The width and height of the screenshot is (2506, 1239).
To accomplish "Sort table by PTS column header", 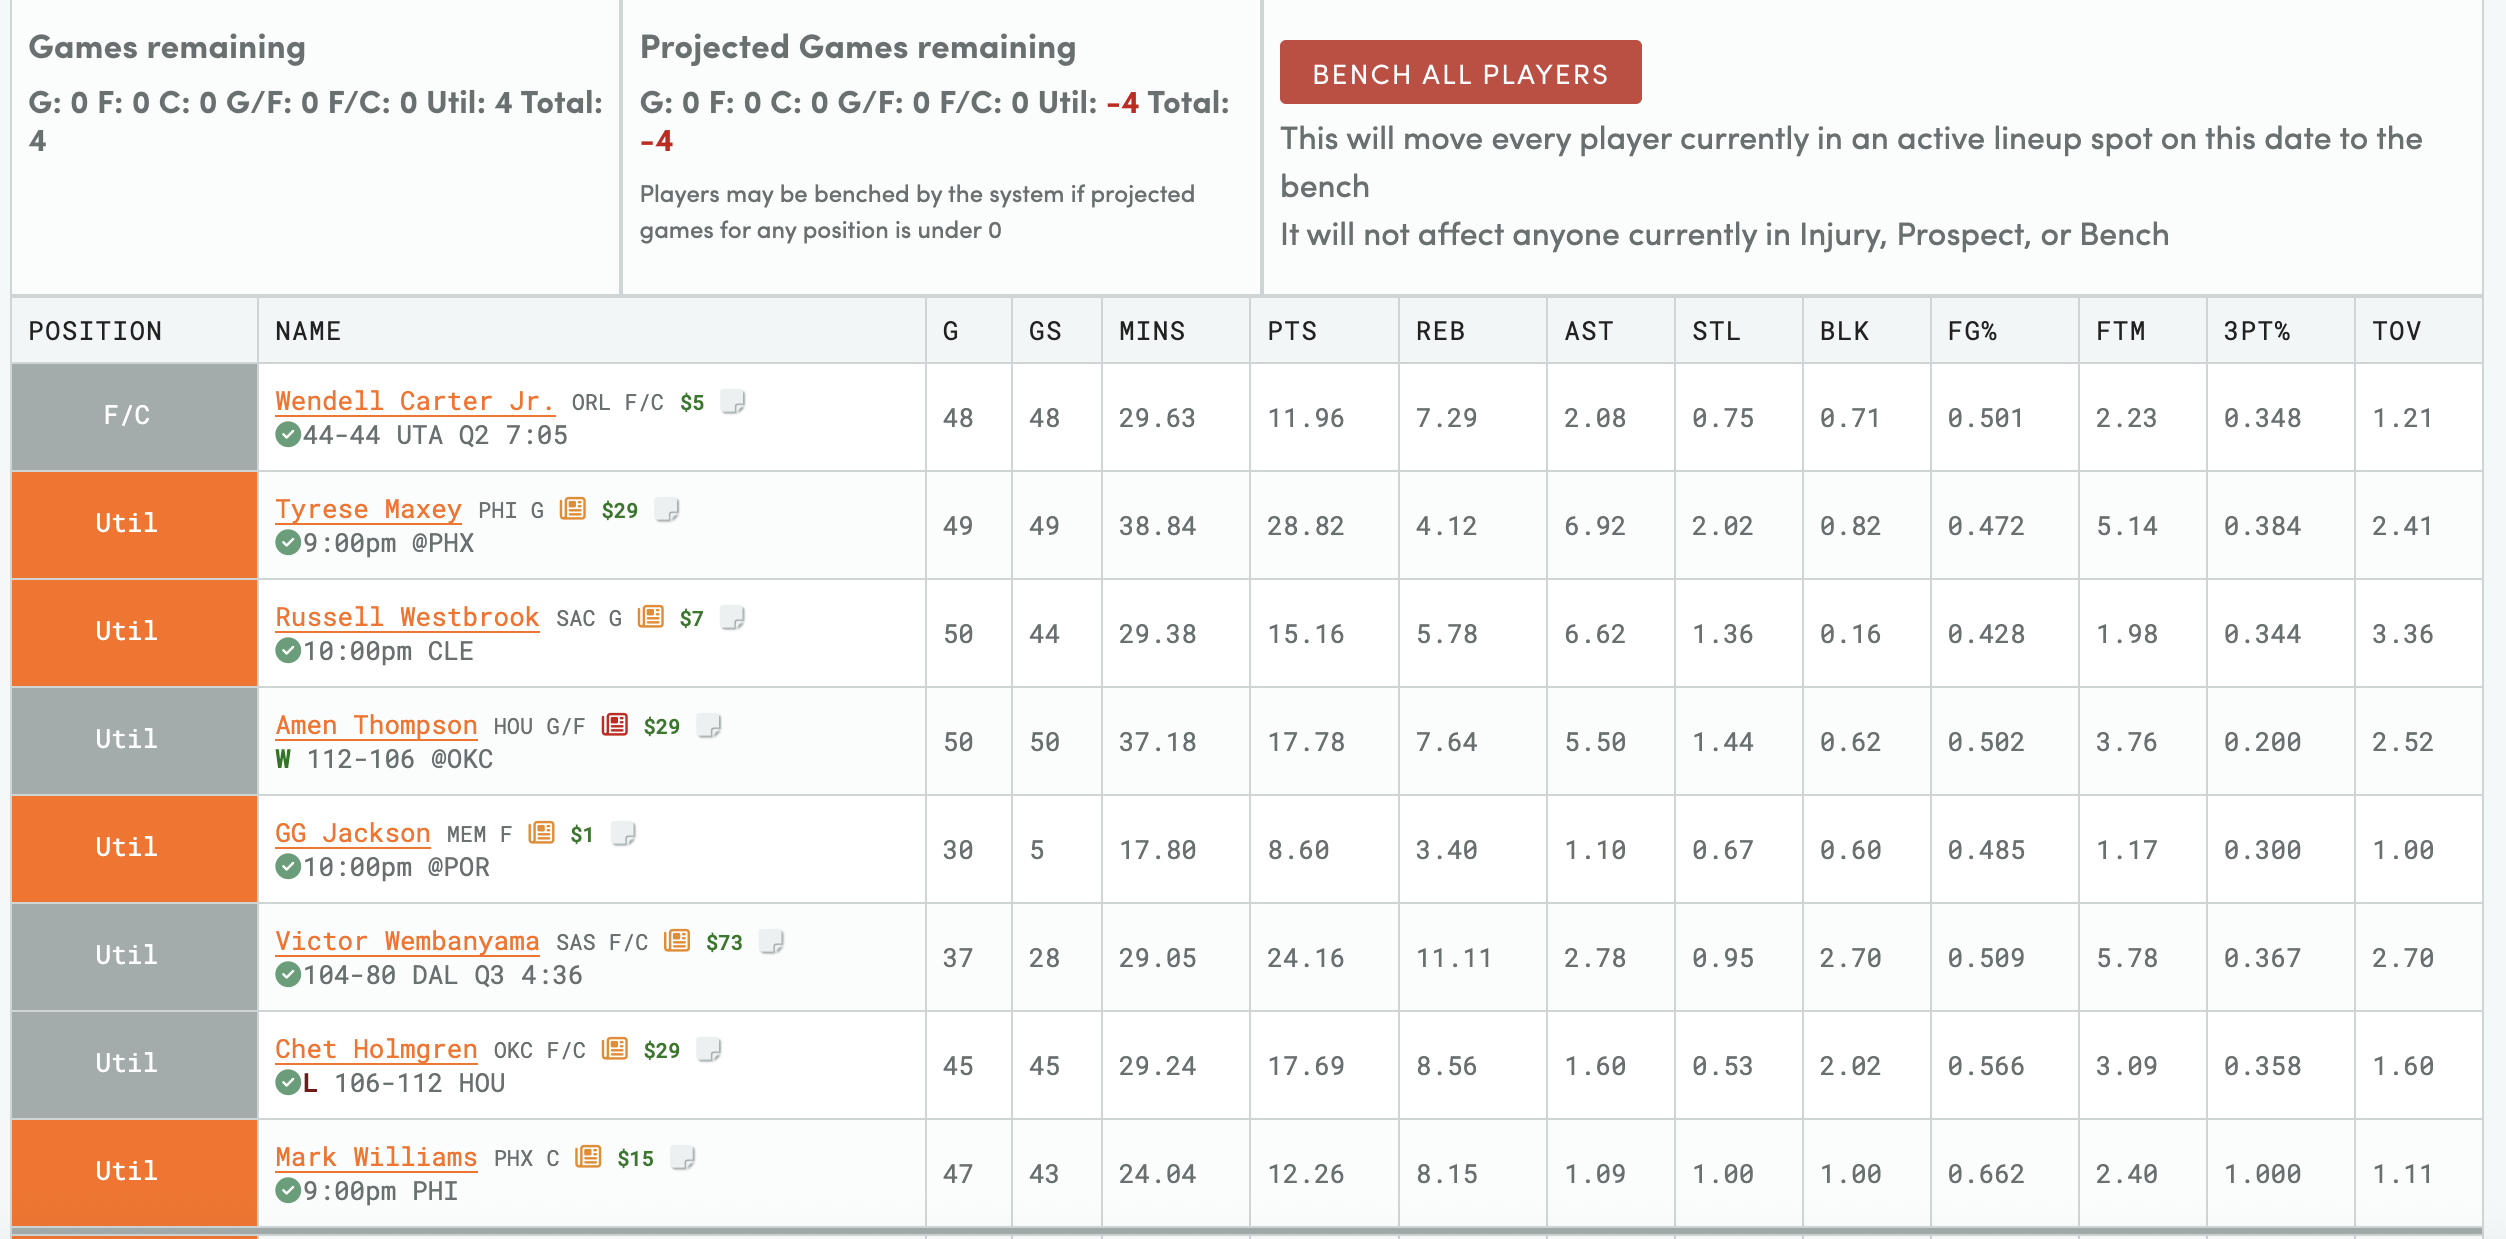I will (1292, 331).
